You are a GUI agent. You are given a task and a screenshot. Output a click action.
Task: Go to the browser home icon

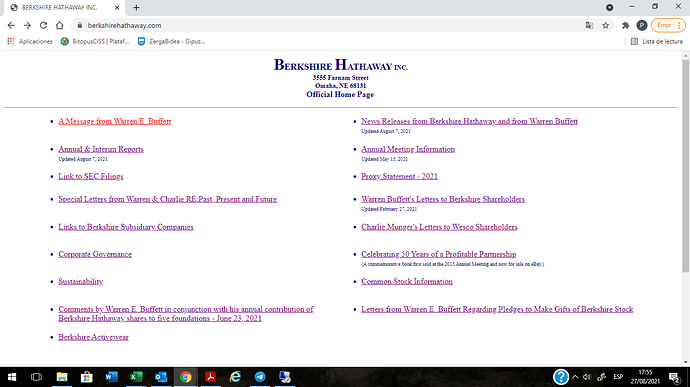(x=59, y=26)
